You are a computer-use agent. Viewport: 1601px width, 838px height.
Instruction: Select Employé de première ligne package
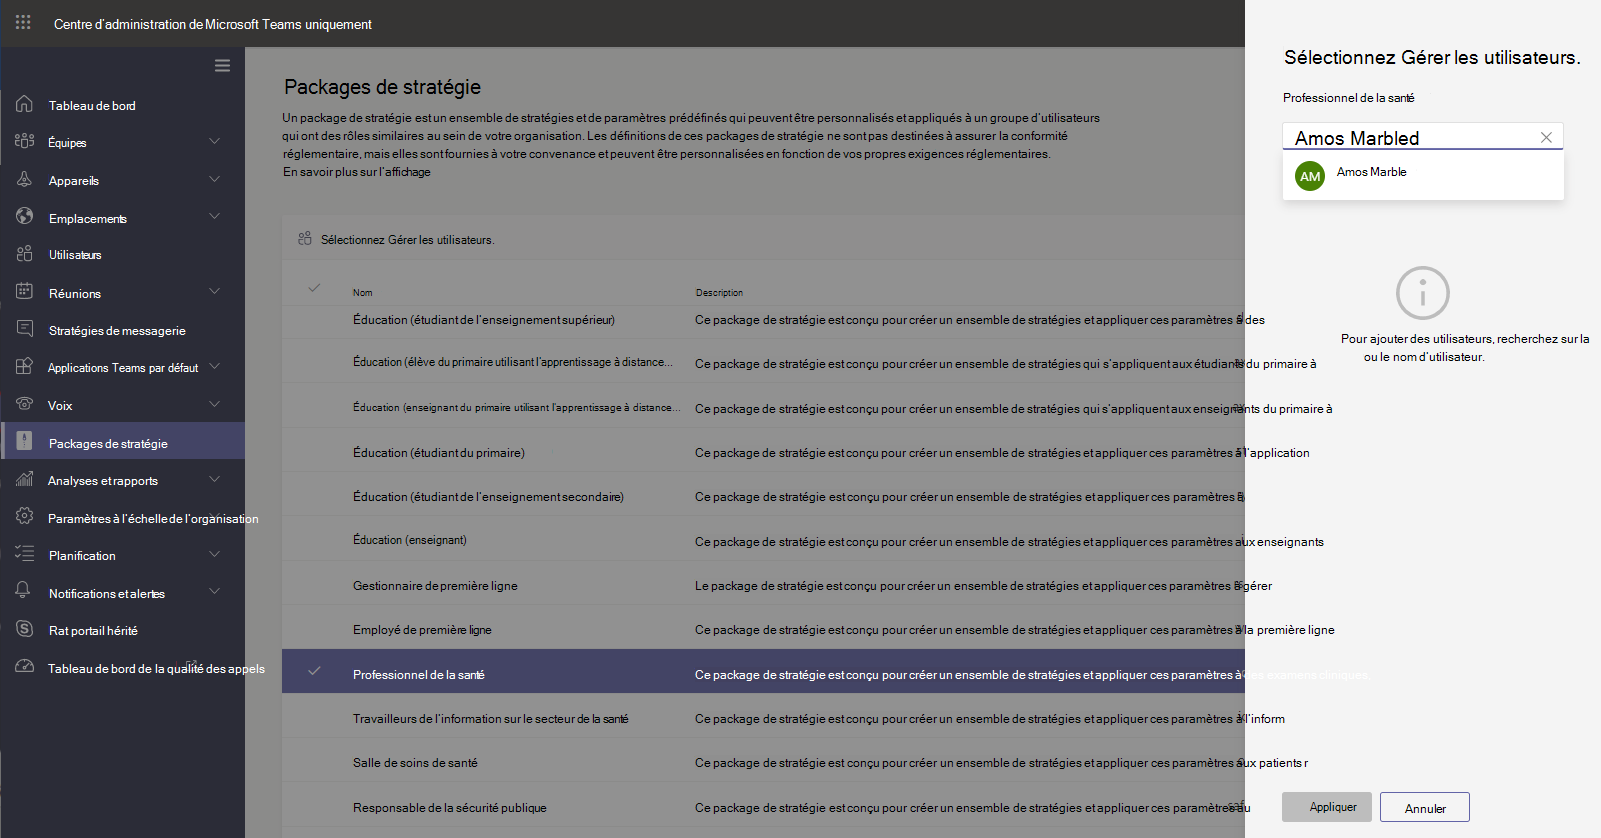(422, 630)
